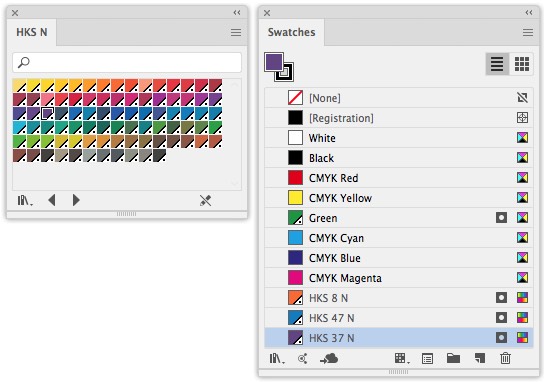Switch Swatches to list view
The height and width of the screenshot is (382, 544).
497,64
